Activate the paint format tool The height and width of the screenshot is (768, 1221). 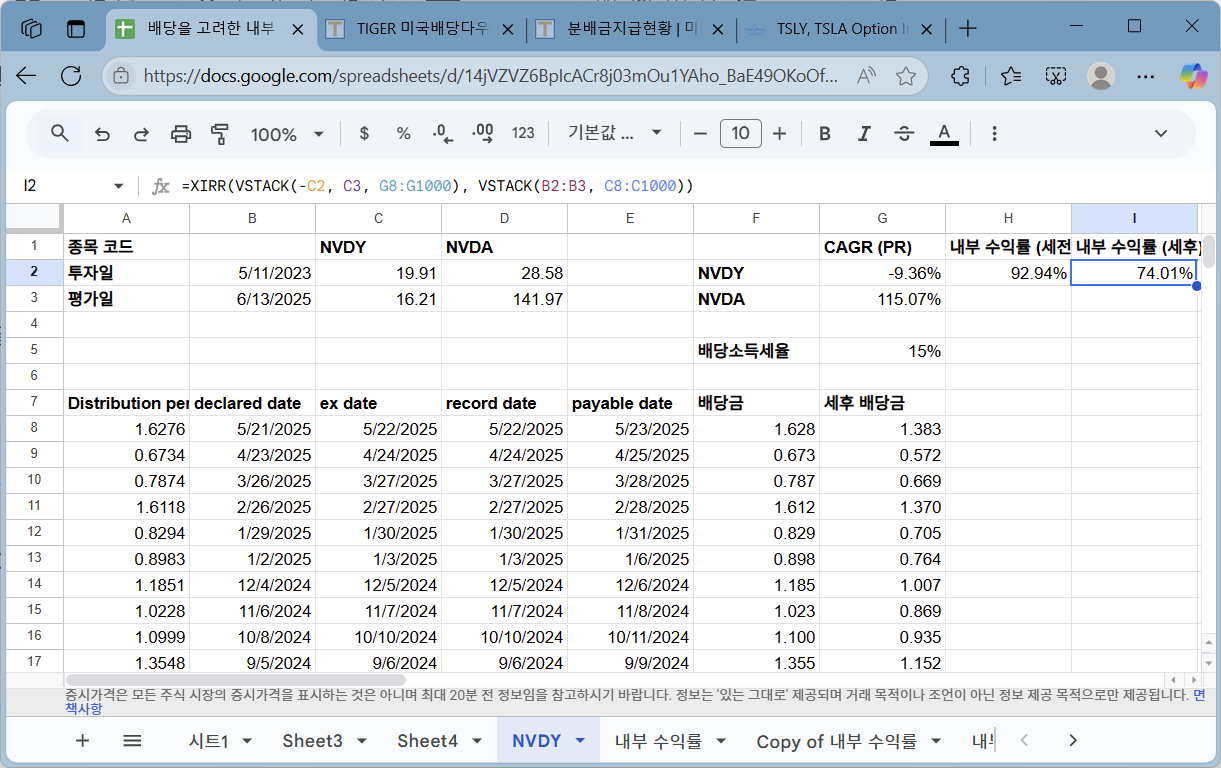tap(220, 133)
